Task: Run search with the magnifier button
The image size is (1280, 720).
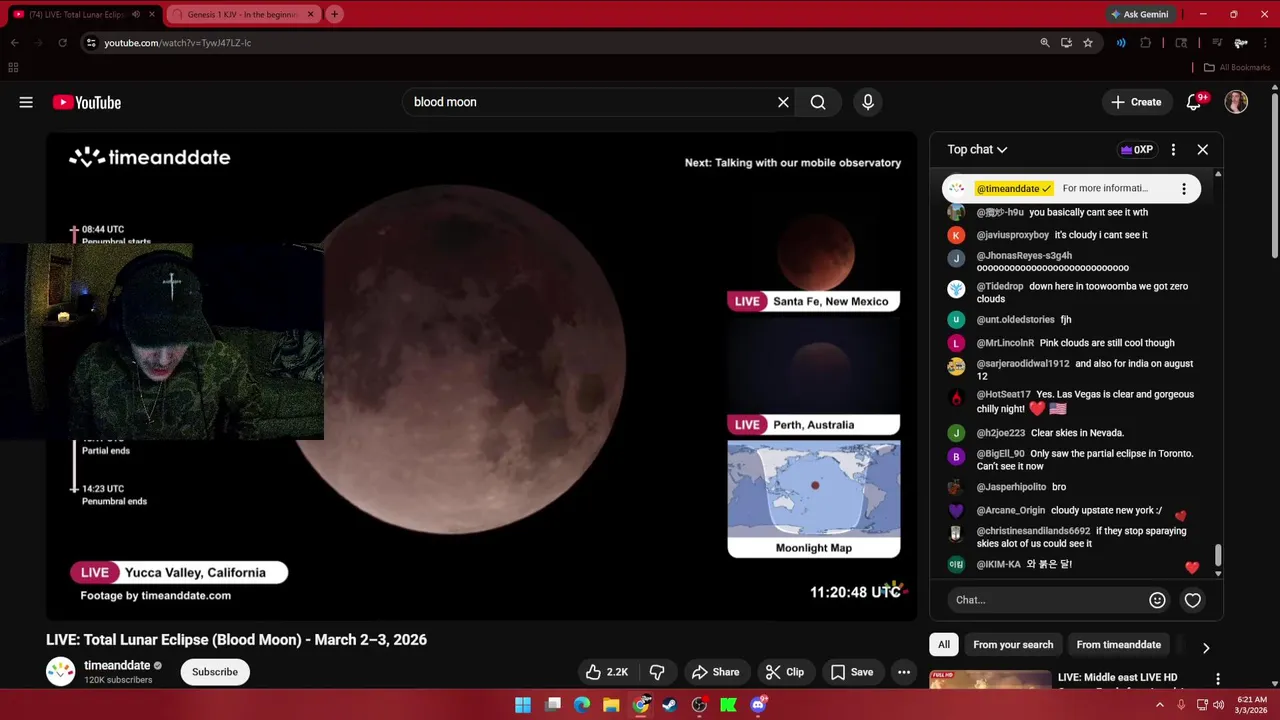Action: 818,102
